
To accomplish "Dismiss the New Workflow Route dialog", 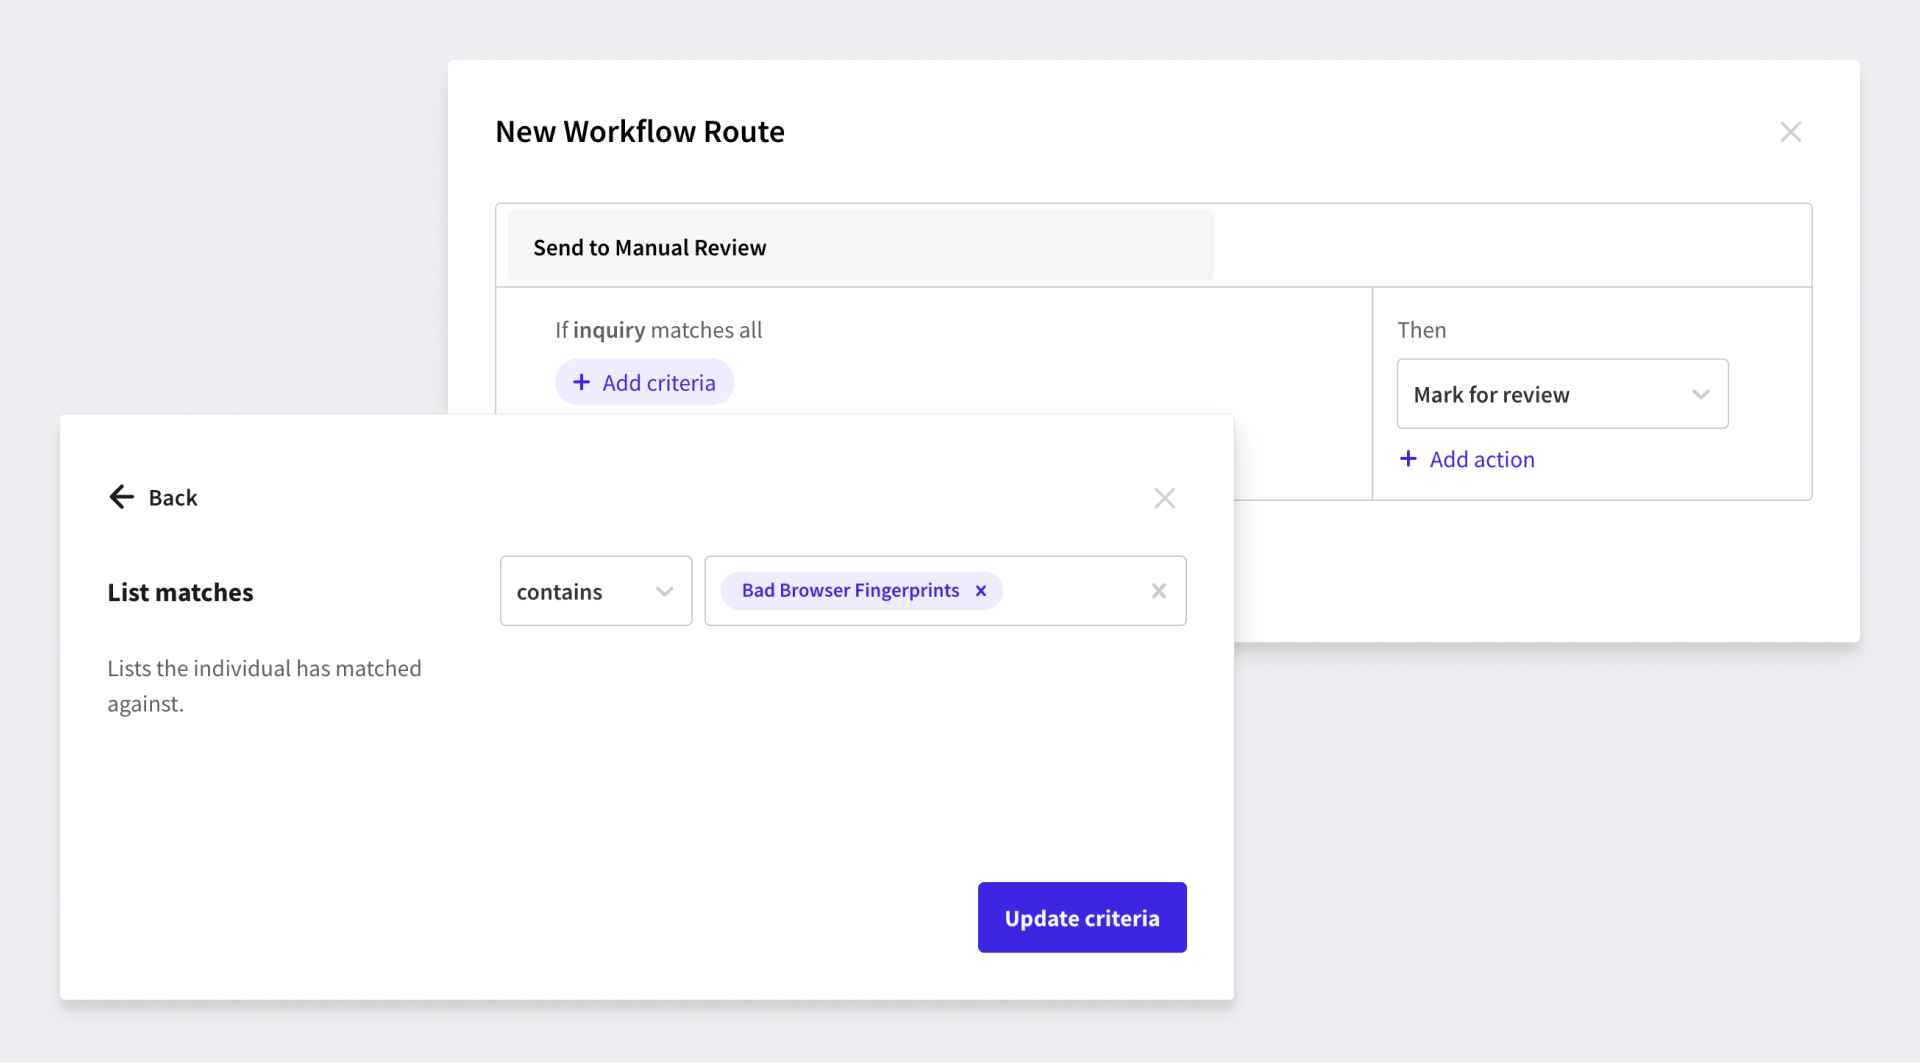I will 1790,131.
